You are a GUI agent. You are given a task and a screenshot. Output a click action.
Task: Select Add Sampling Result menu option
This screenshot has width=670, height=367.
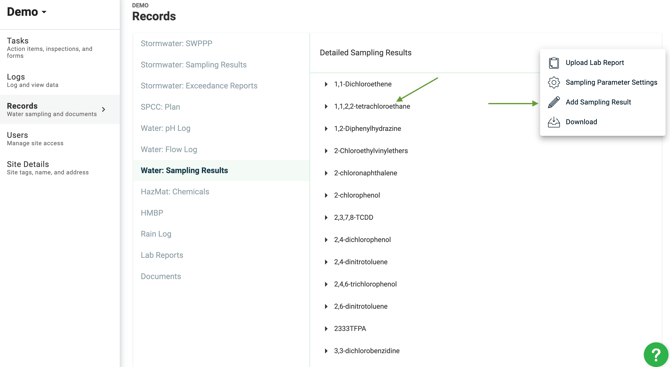598,102
